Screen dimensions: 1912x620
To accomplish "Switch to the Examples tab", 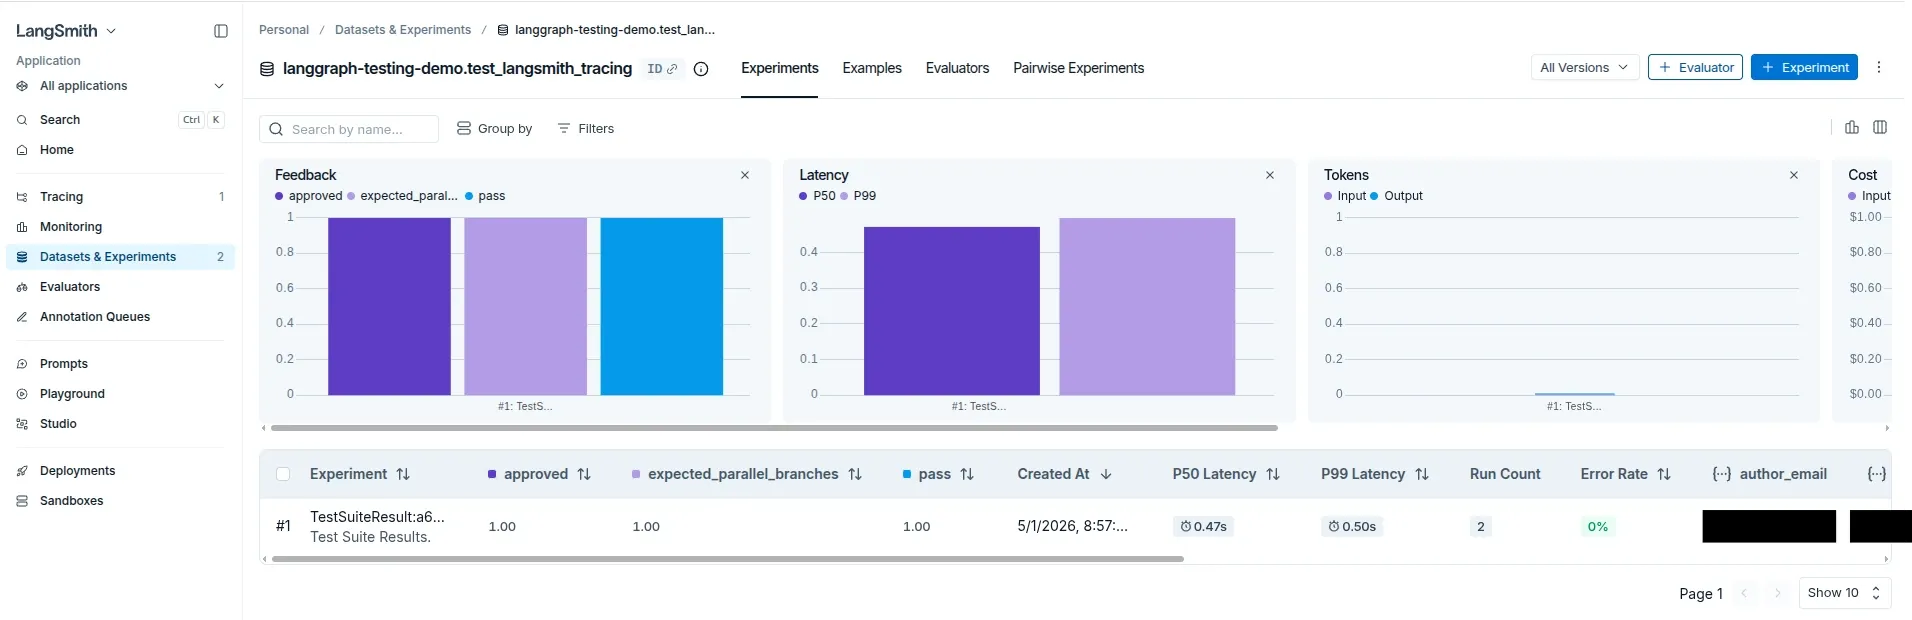I will (x=872, y=68).
